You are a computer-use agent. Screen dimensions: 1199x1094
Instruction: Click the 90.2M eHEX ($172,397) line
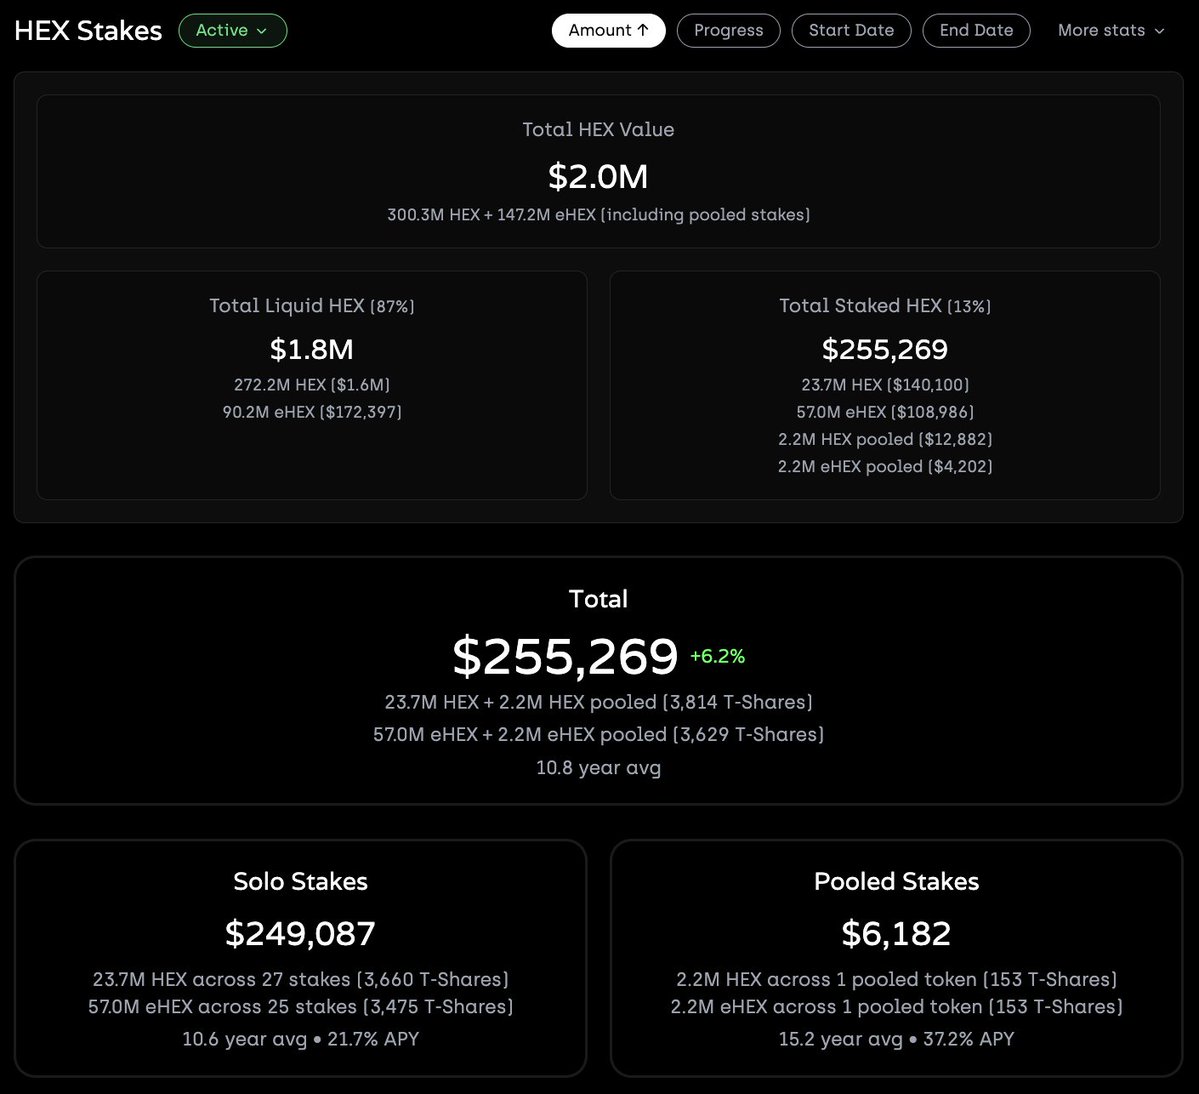312,412
